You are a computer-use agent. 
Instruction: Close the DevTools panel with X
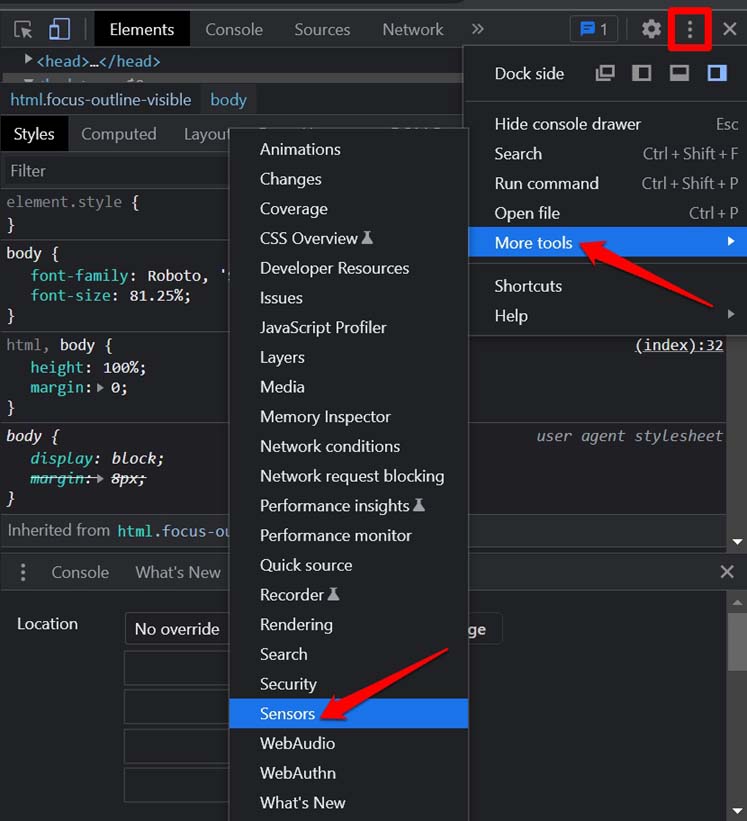pyautogui.click(x=729, y=29)
